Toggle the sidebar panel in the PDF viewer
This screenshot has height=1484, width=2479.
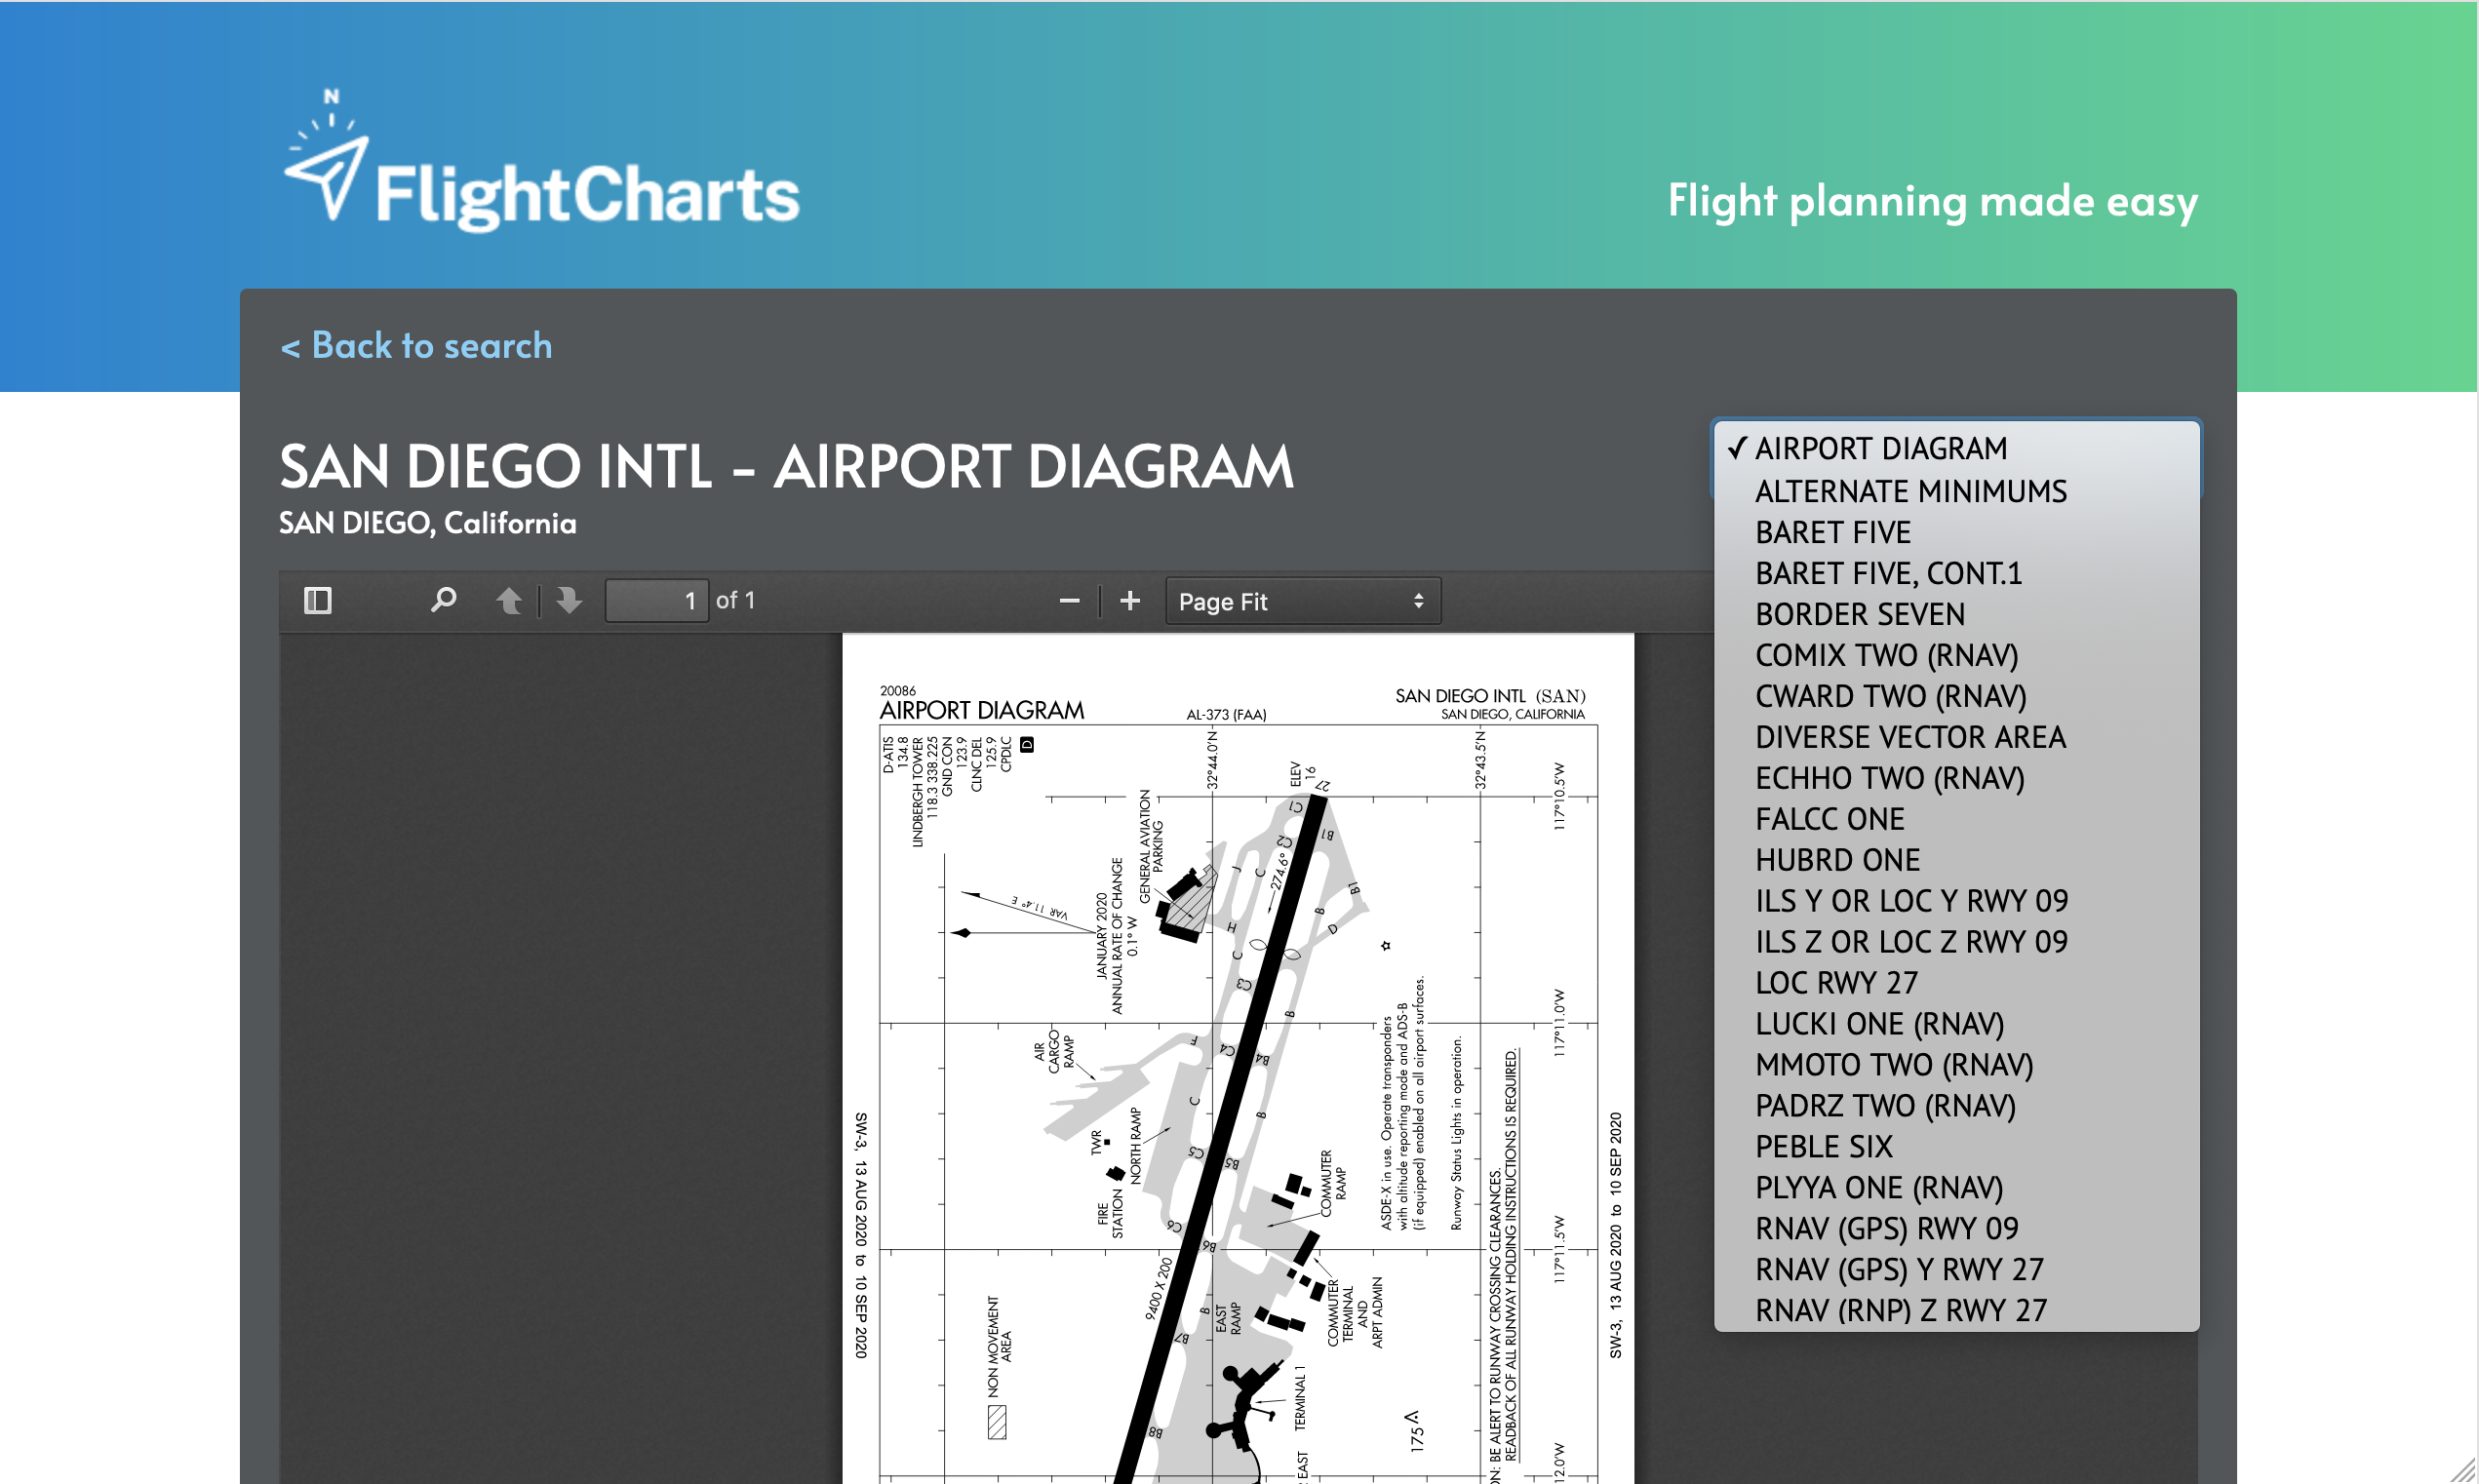pos(318,600)
